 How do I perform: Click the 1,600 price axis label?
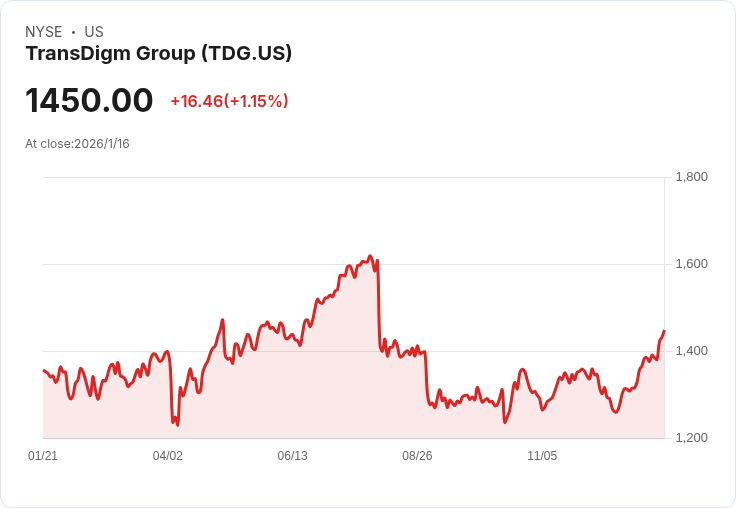(x=691, y=264)
